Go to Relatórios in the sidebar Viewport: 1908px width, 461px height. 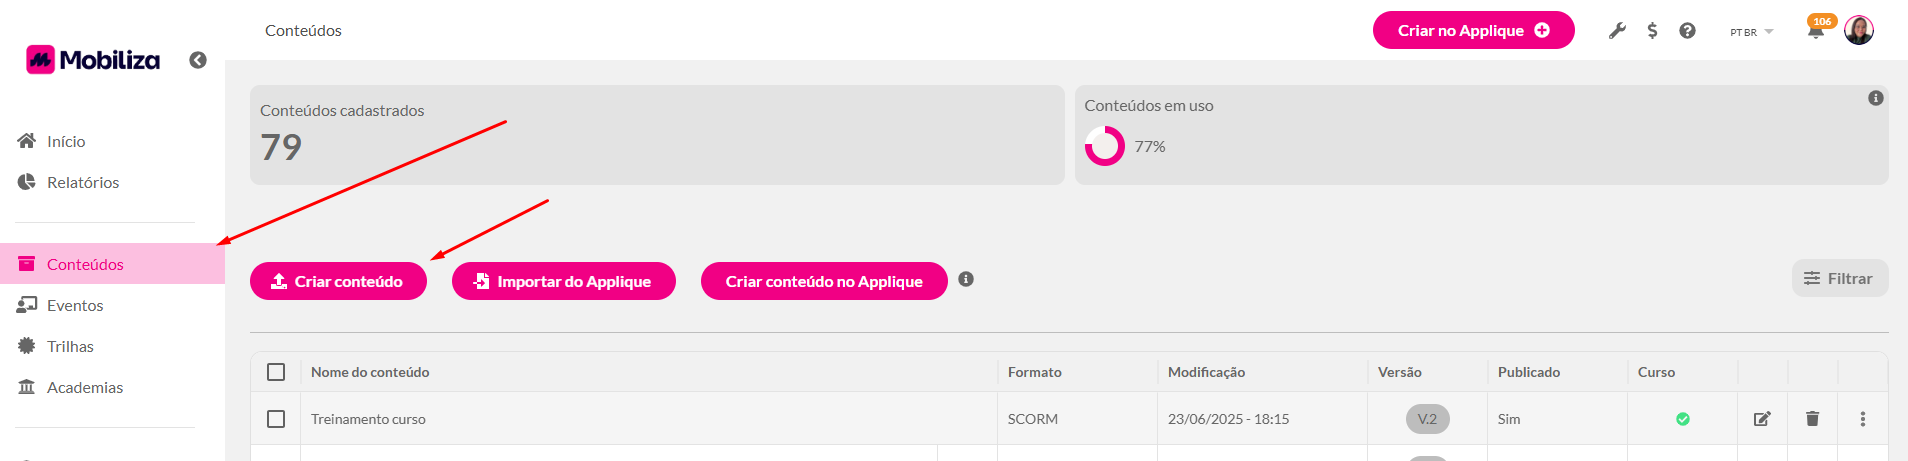(x=82, y=182)
